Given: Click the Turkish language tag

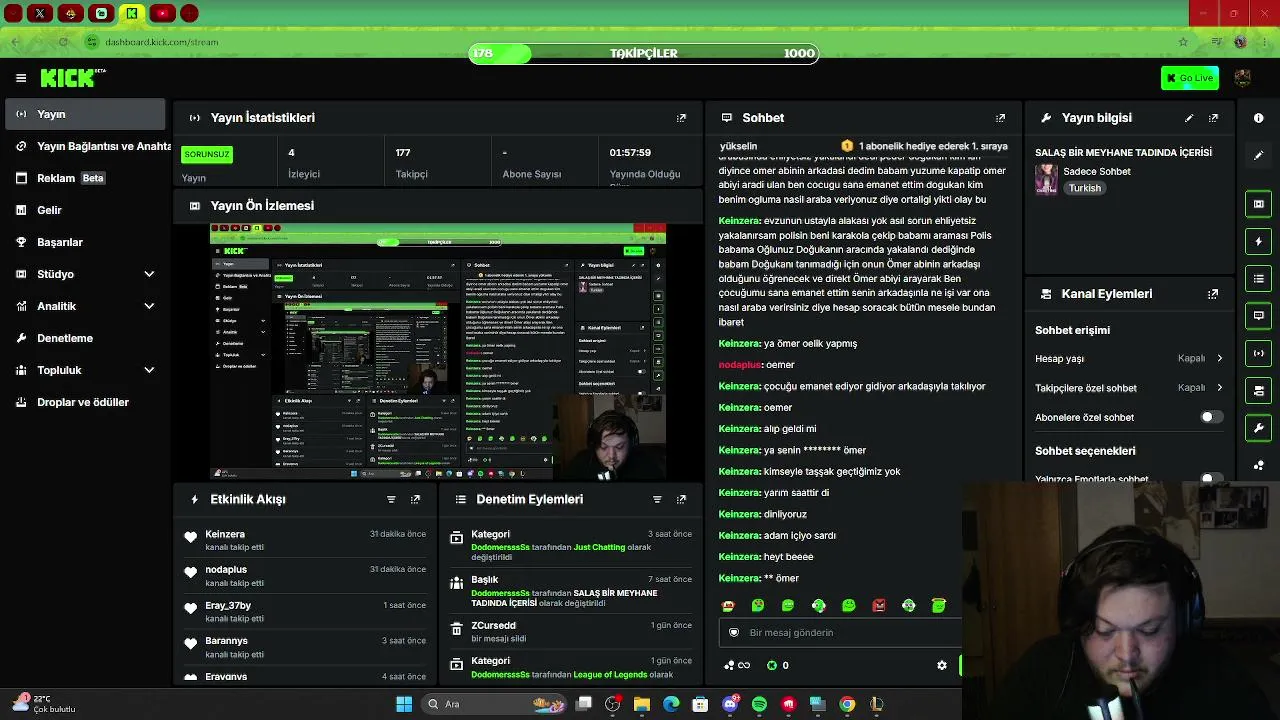Looking at the screenshot, I should (1085, 188).
